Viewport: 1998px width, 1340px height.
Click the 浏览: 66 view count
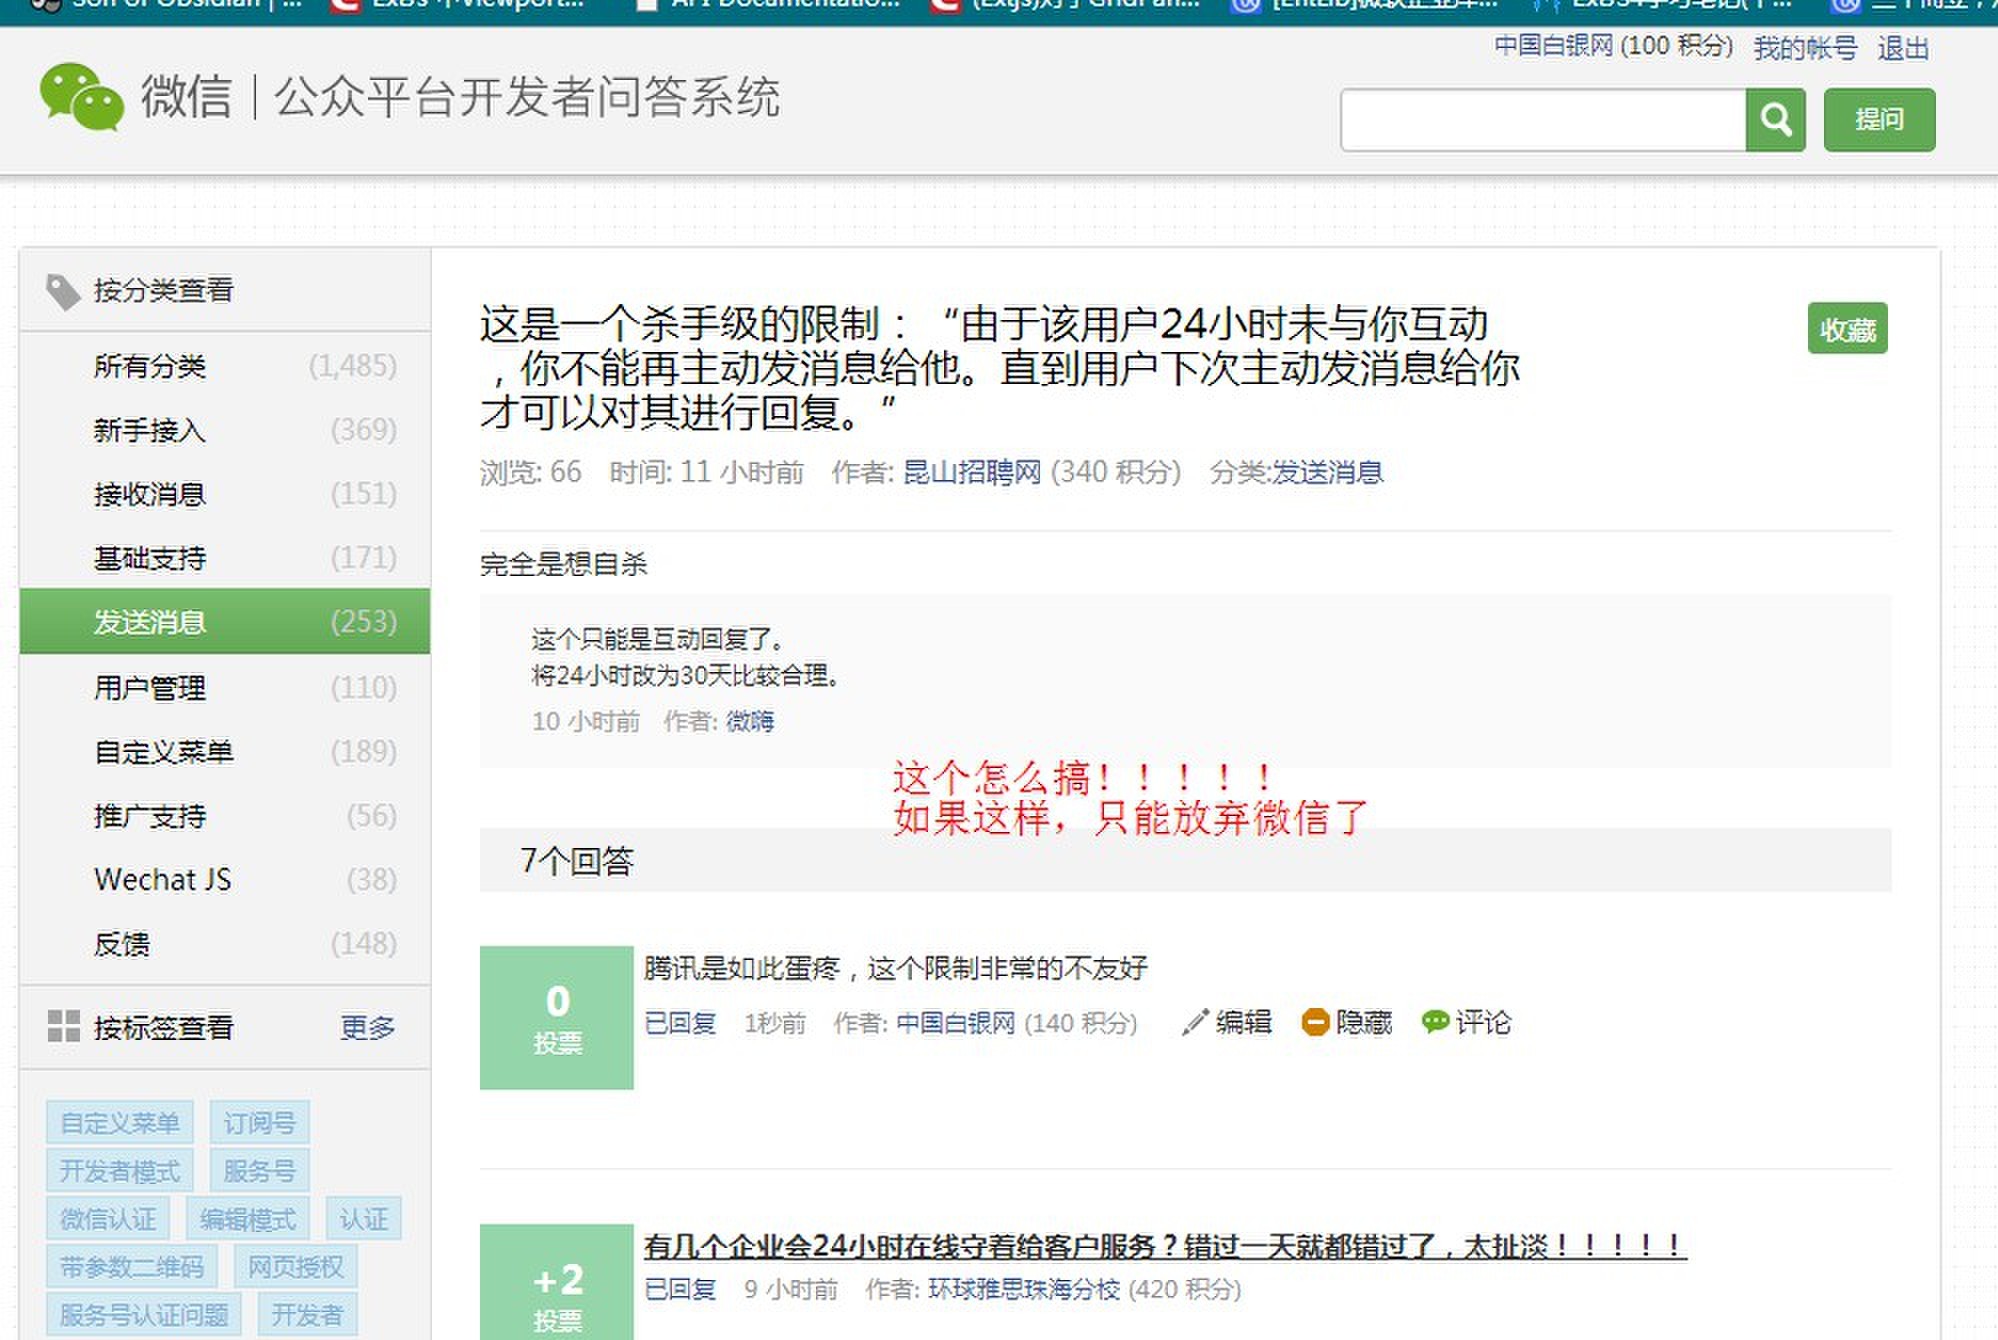click(530, 472)
